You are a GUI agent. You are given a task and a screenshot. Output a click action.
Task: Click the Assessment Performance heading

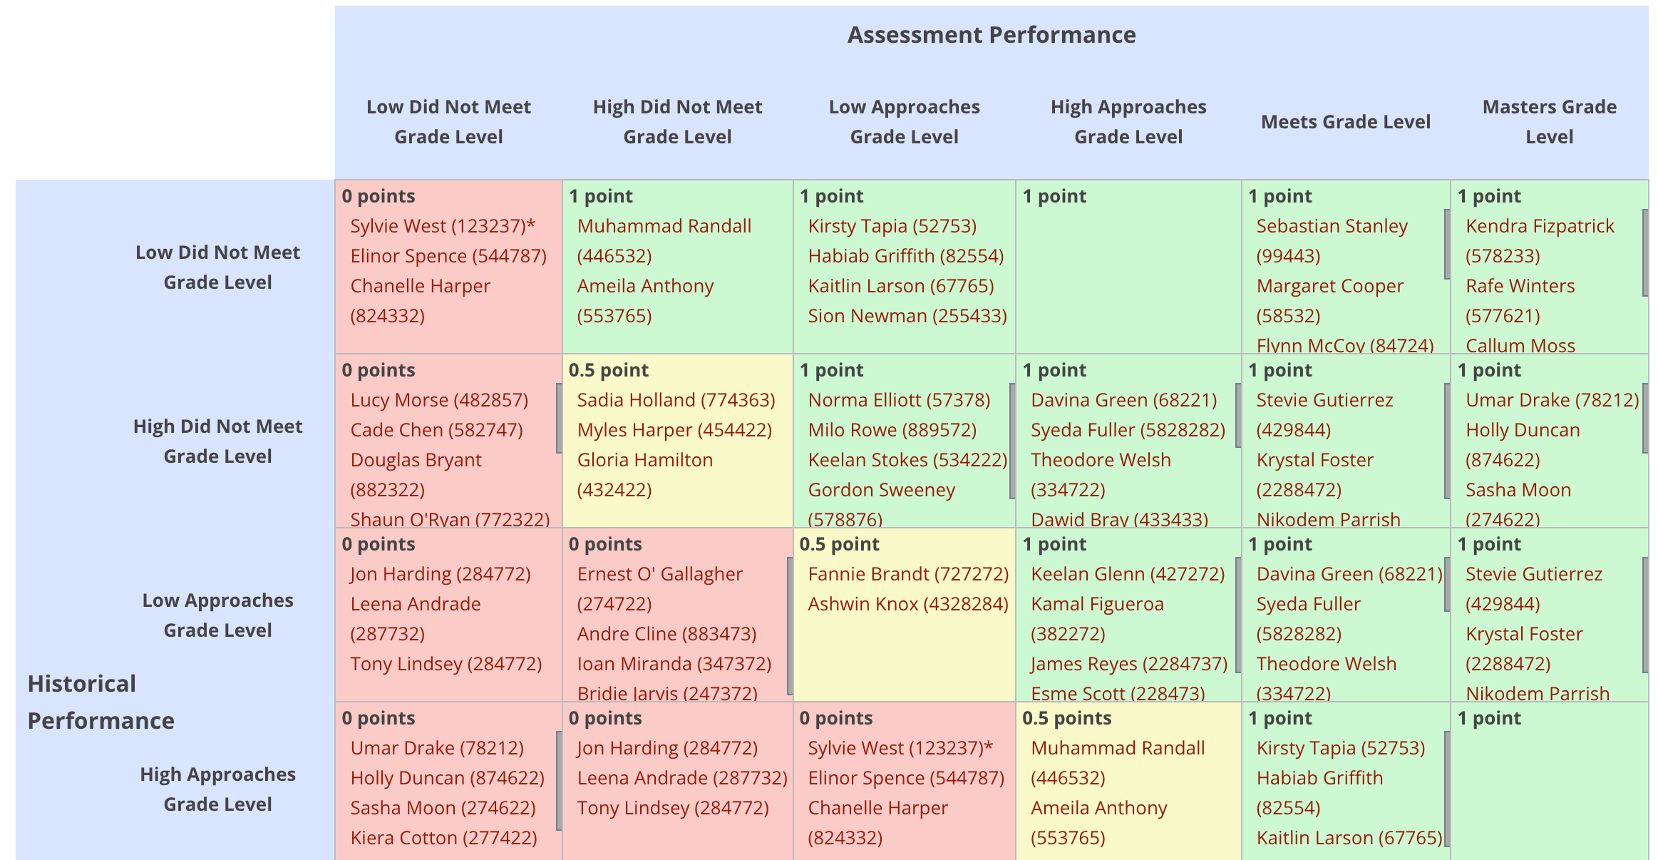tap(991, 35)
